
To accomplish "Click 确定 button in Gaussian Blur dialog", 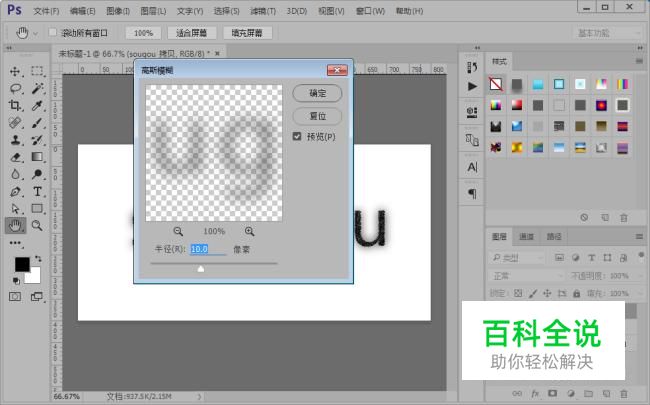I will coord(317,93).
